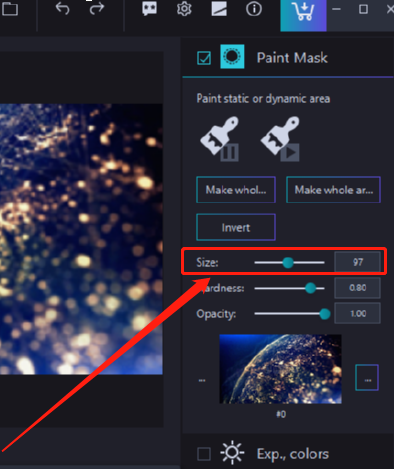Click the Opacity value field showing 1.00
Image resolution: width=394 pixels, height=469 pixels.
coord(357,313)
